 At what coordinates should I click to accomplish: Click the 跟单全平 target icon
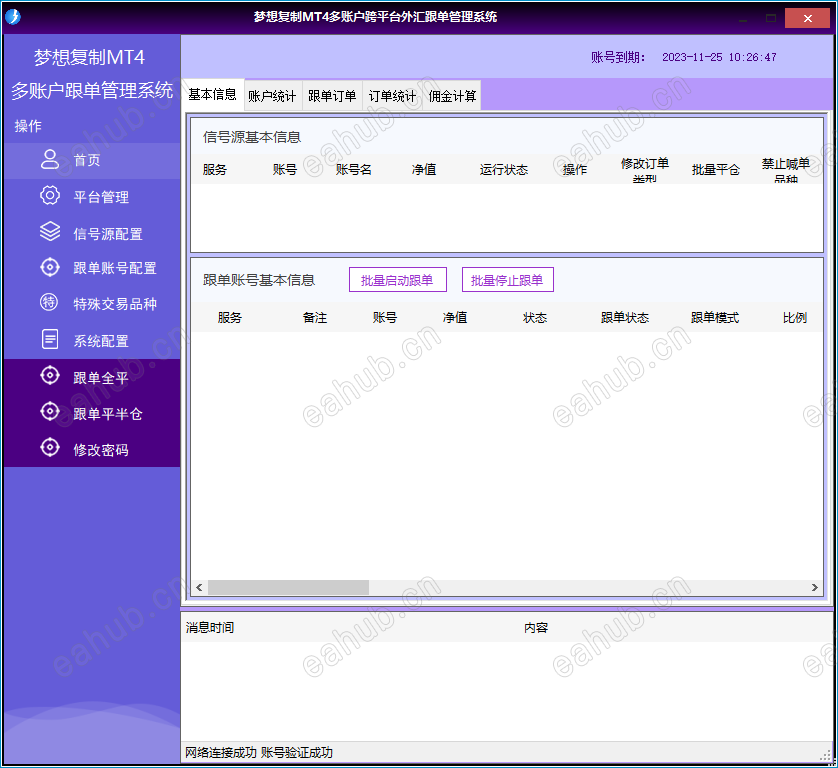tap(50, 376)
